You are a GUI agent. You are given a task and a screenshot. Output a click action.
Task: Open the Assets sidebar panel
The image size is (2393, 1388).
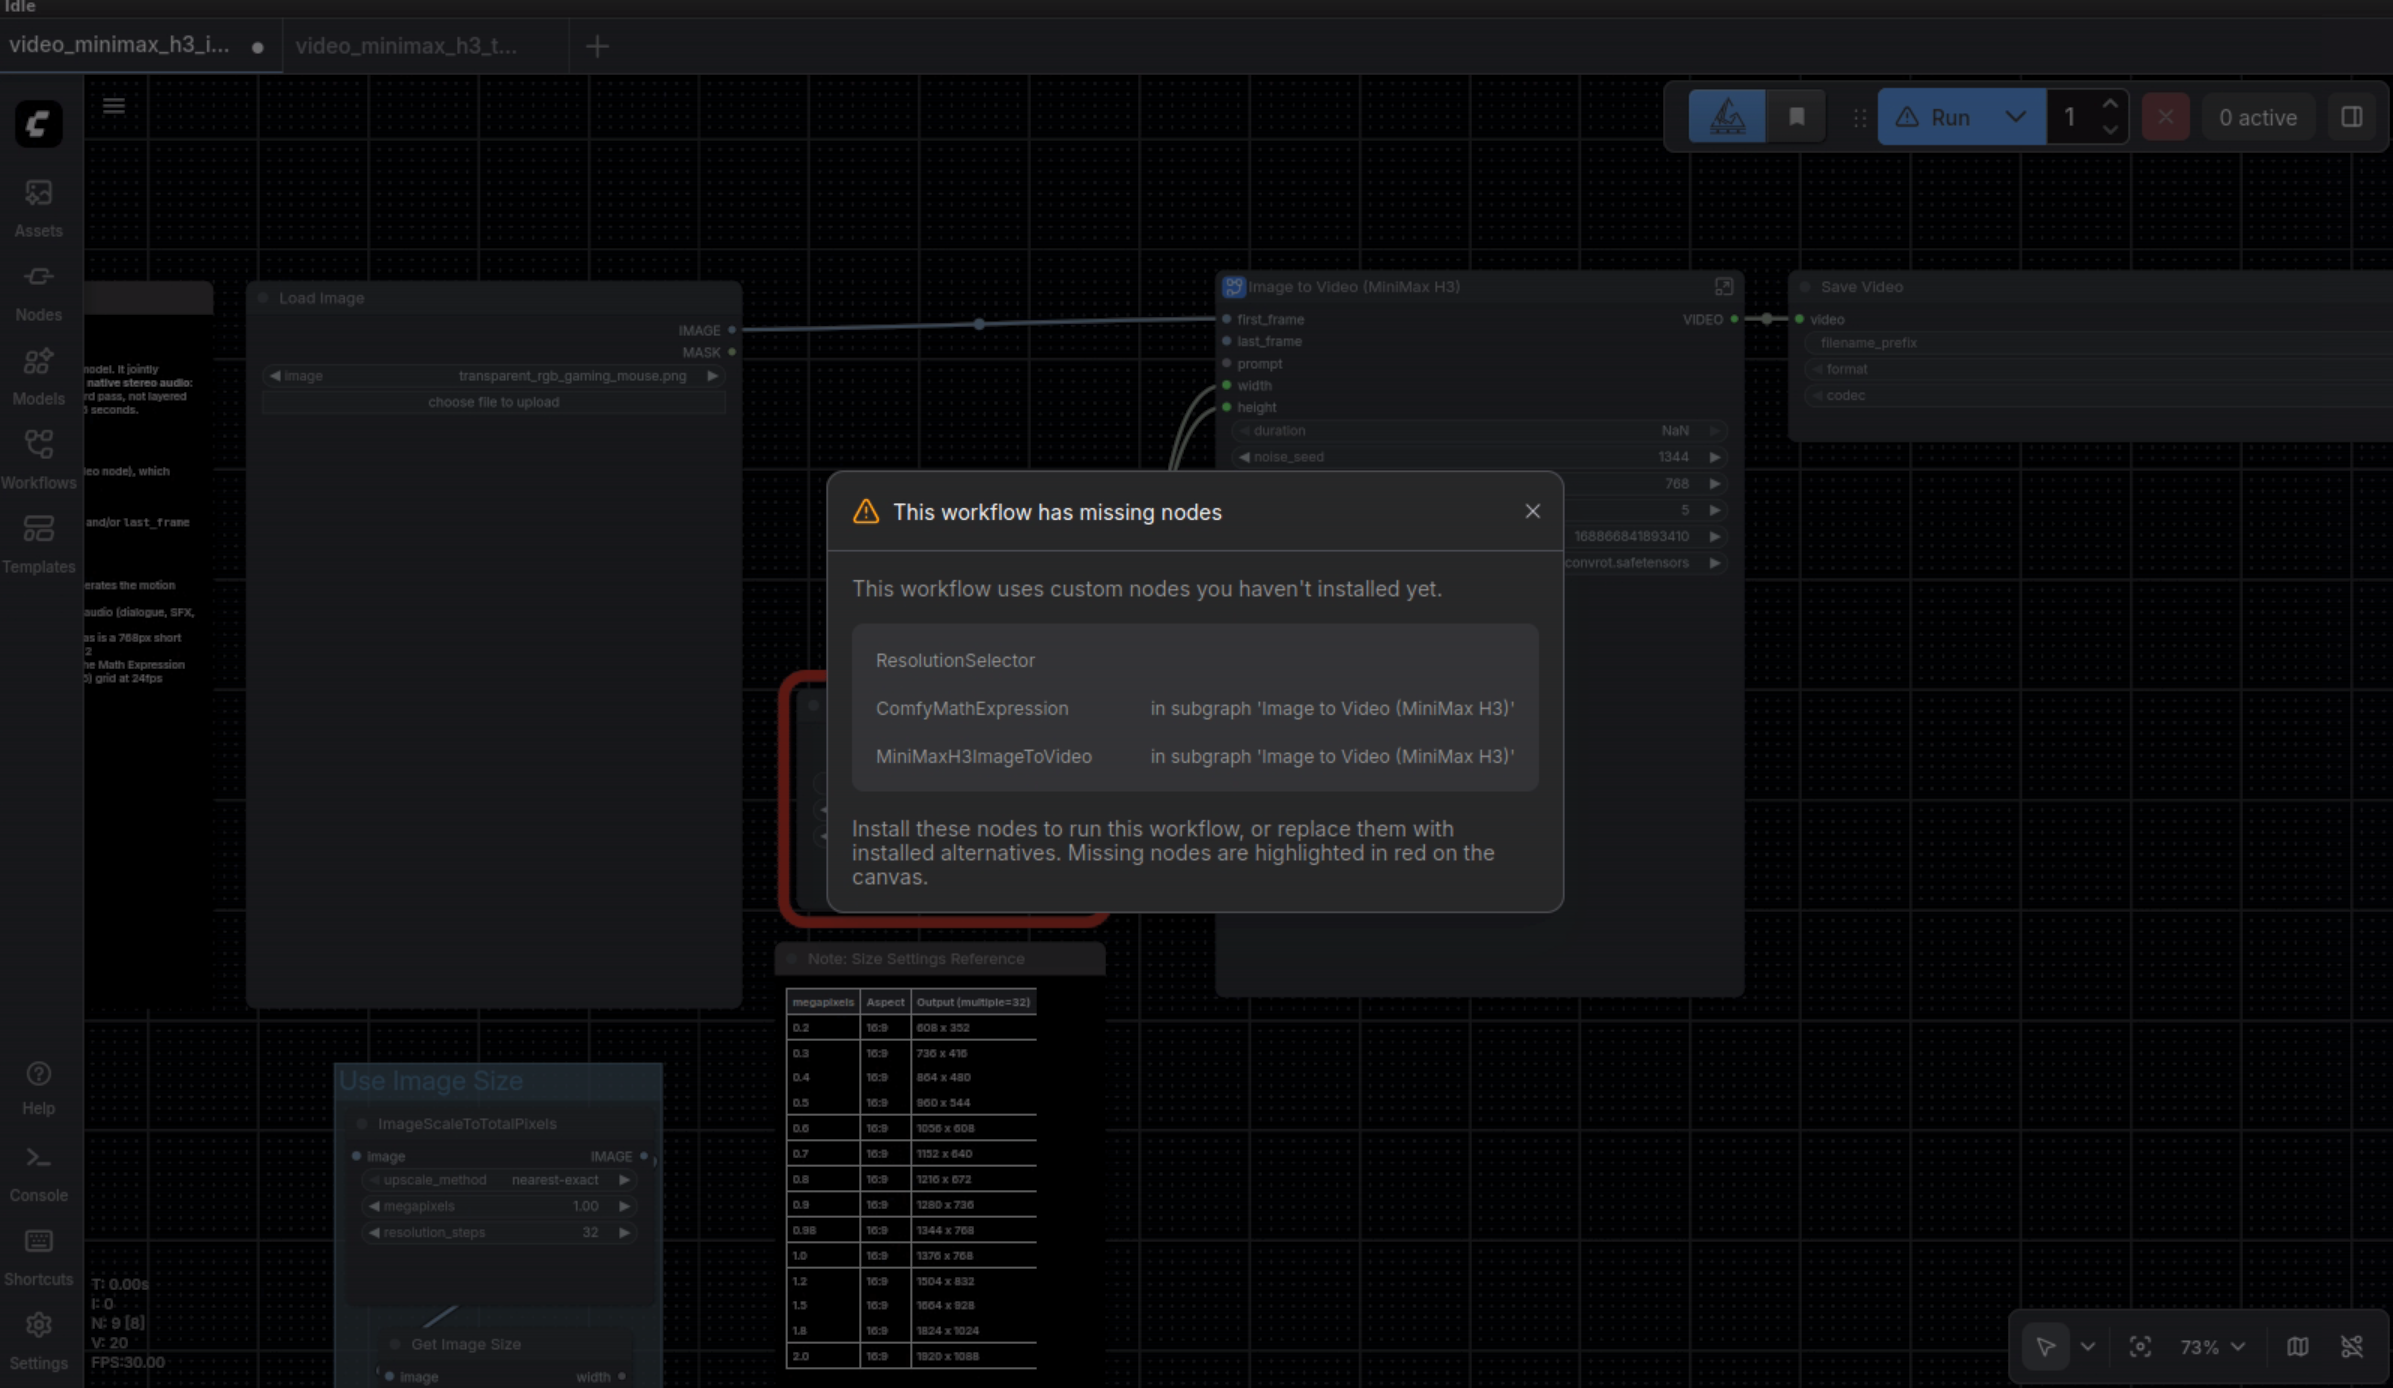38,208
